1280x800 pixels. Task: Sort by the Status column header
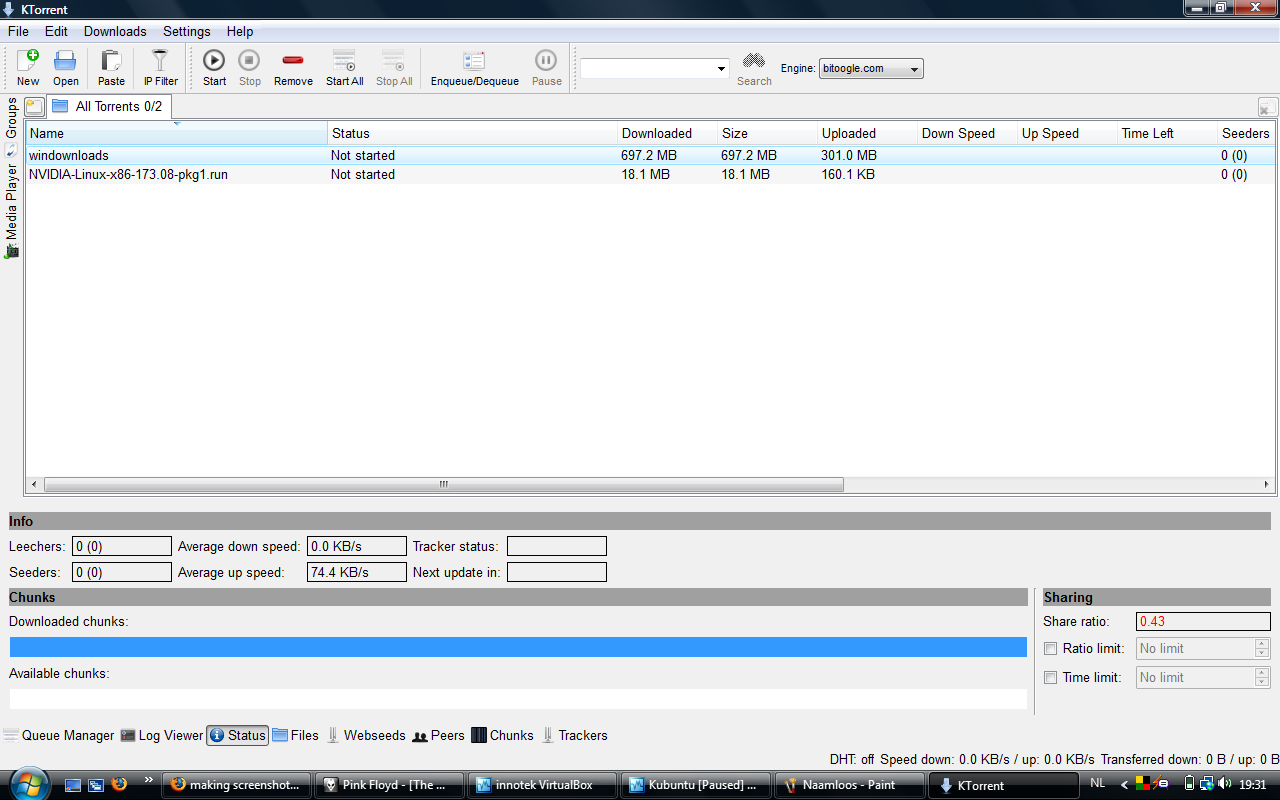[x=472, y=133]
